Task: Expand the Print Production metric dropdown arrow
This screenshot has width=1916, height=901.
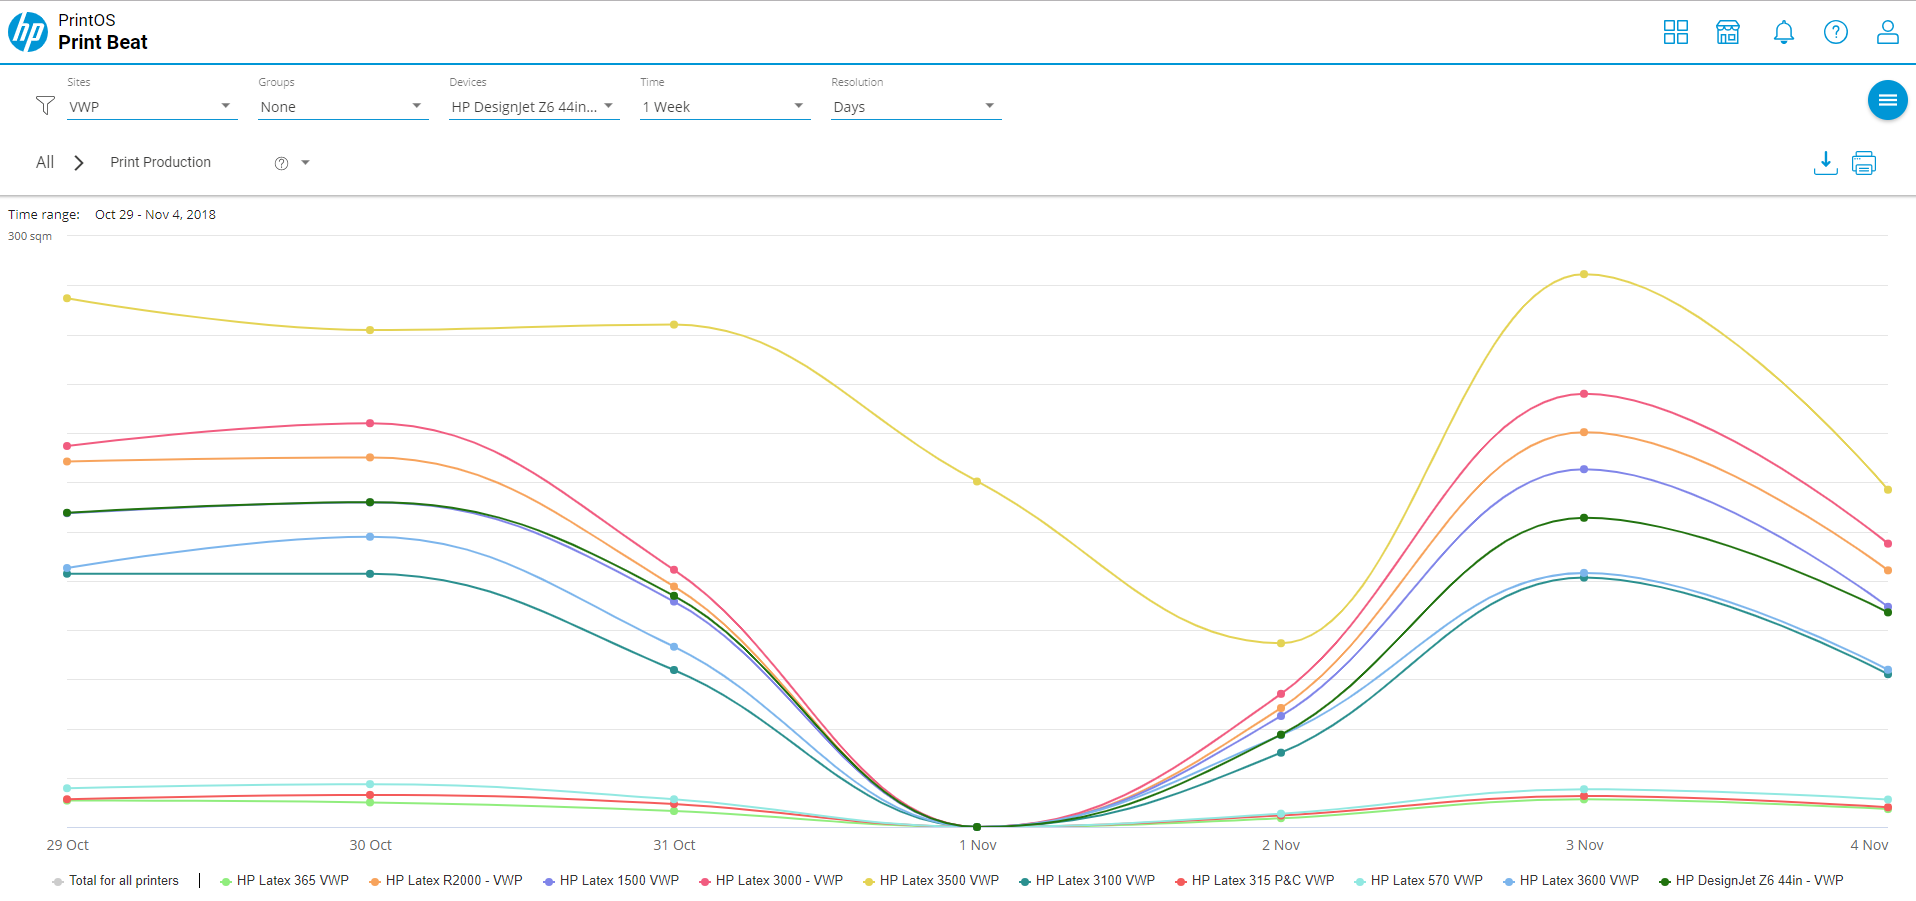Action: click(x=305, y=163)
